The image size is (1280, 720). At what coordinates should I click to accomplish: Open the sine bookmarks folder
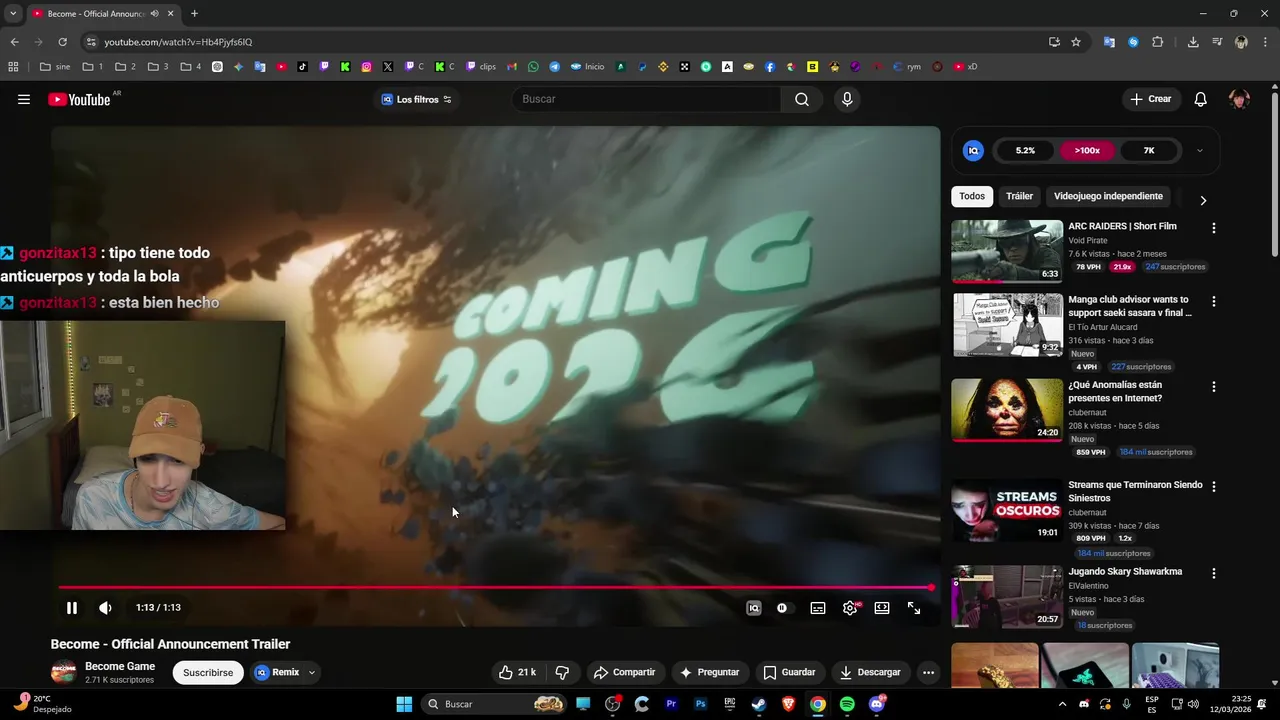55,67
